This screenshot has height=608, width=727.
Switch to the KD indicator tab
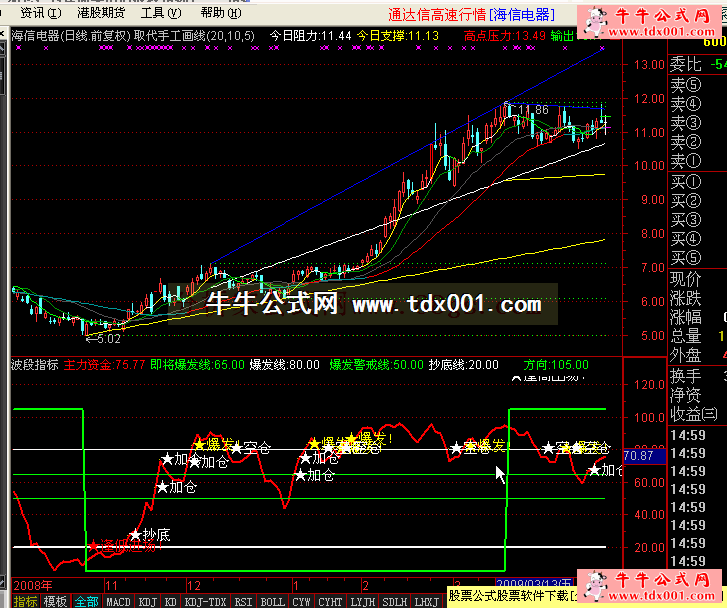tap(170, 602)
